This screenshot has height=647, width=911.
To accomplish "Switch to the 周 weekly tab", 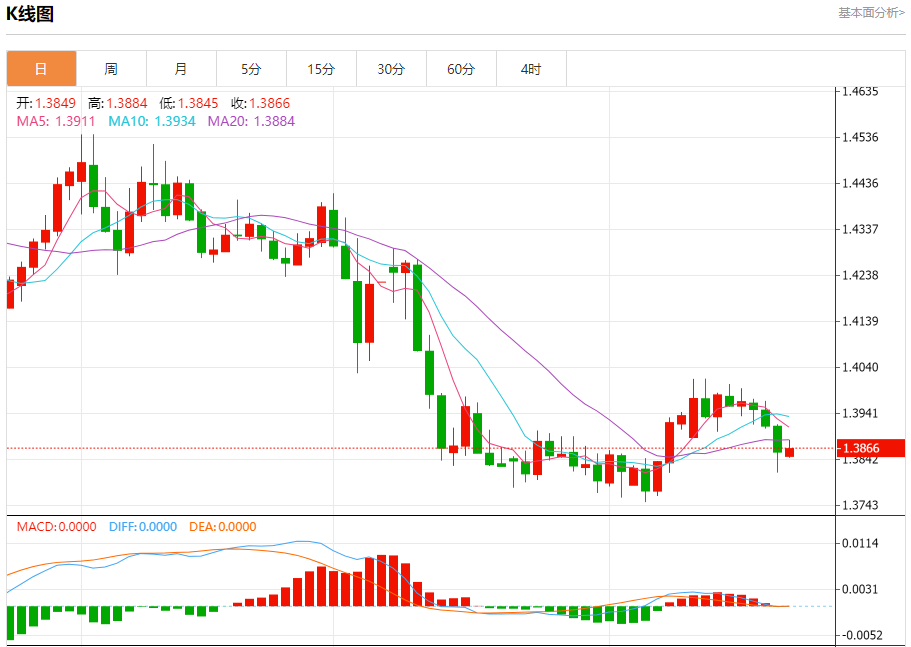I will tap(112, 69).
